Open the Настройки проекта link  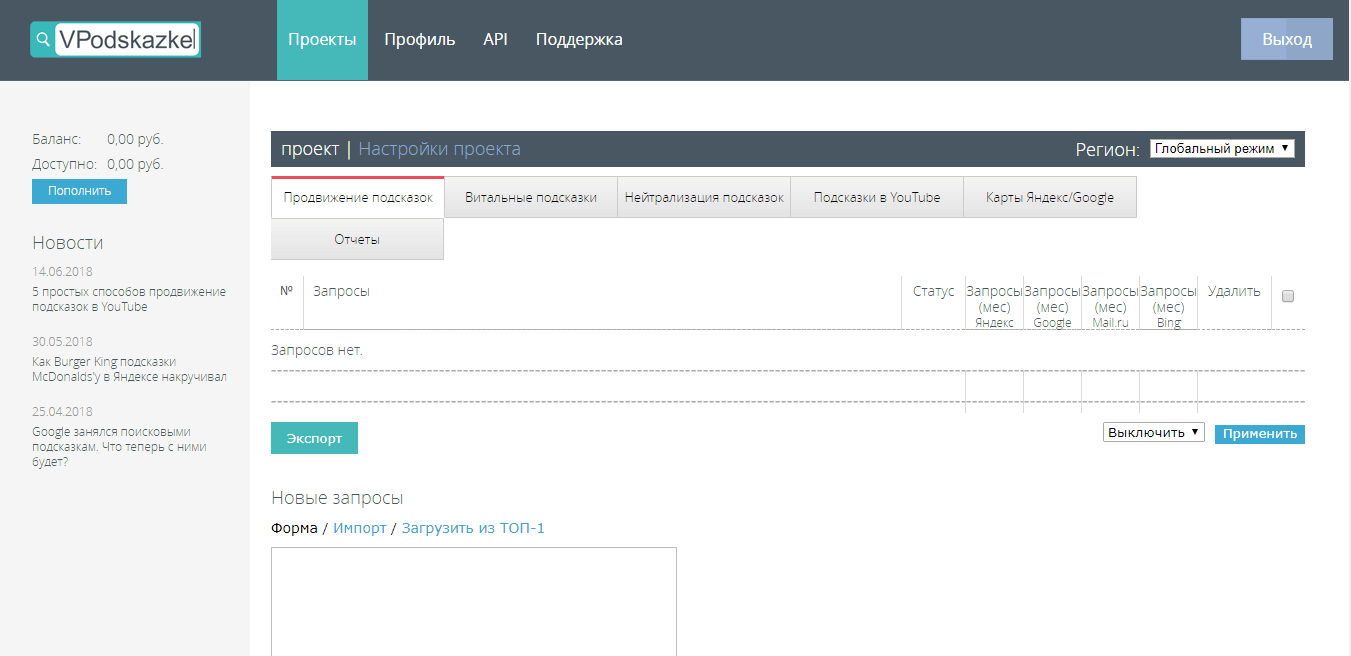439,149
